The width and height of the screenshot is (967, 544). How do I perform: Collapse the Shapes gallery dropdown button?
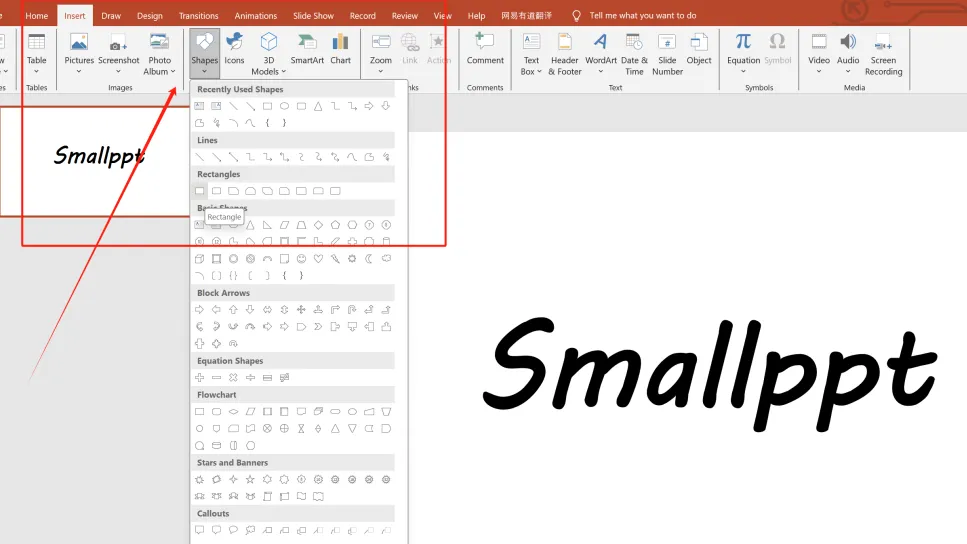[x=204, y=54]
